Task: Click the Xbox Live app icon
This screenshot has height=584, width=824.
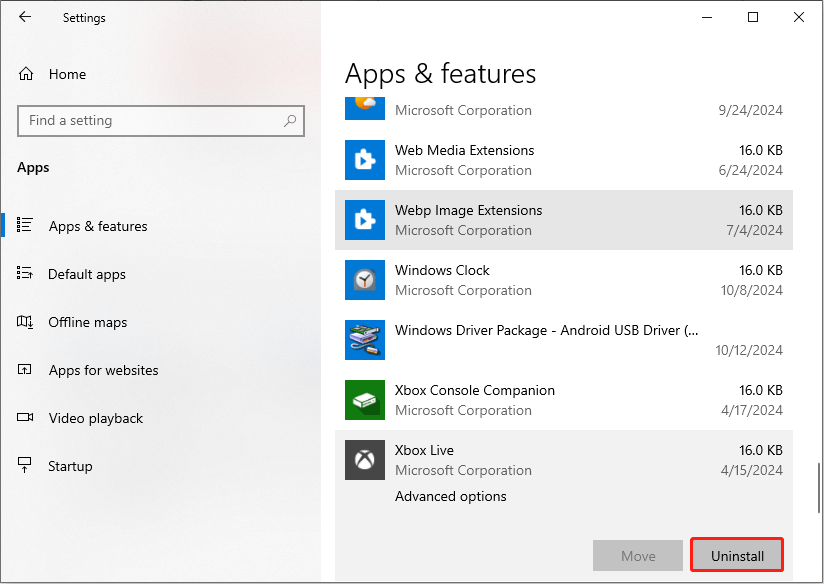Action: point(365,460)
